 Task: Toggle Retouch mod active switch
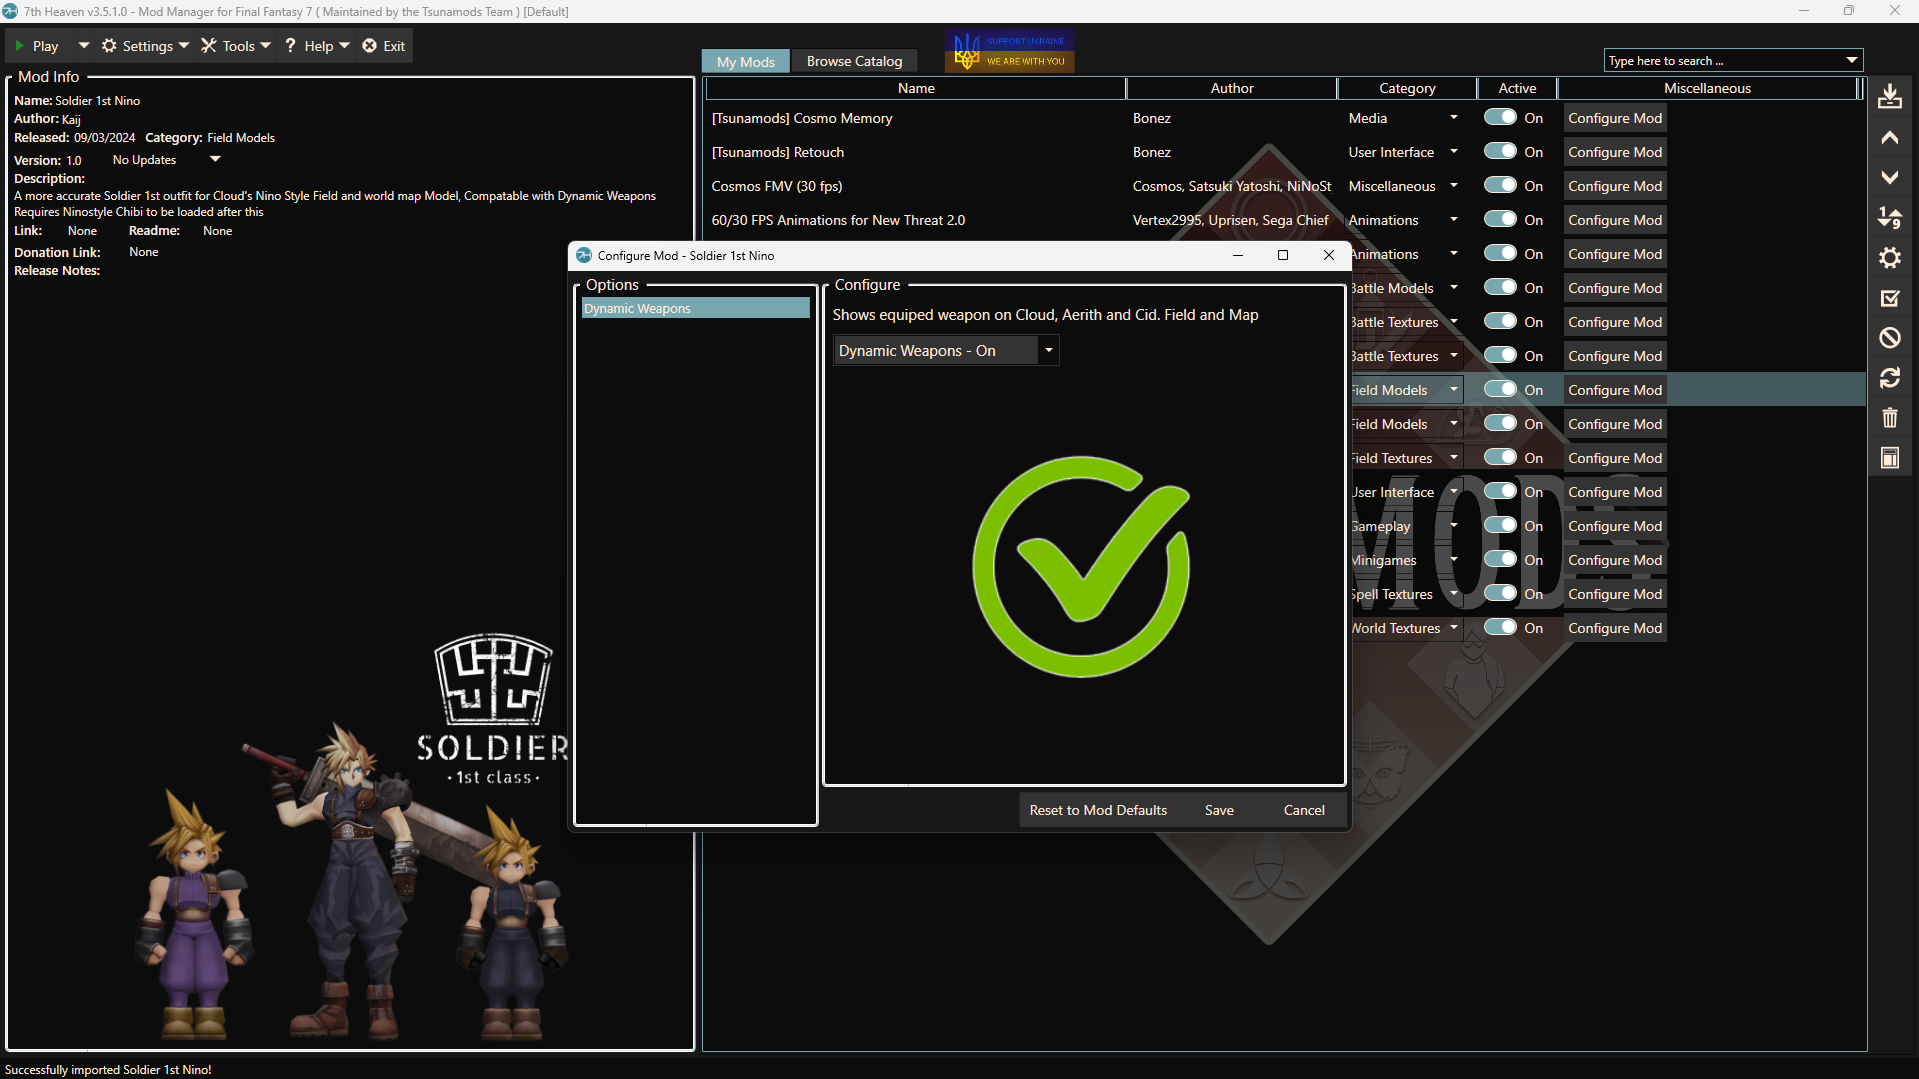(x=1500, y=151)
